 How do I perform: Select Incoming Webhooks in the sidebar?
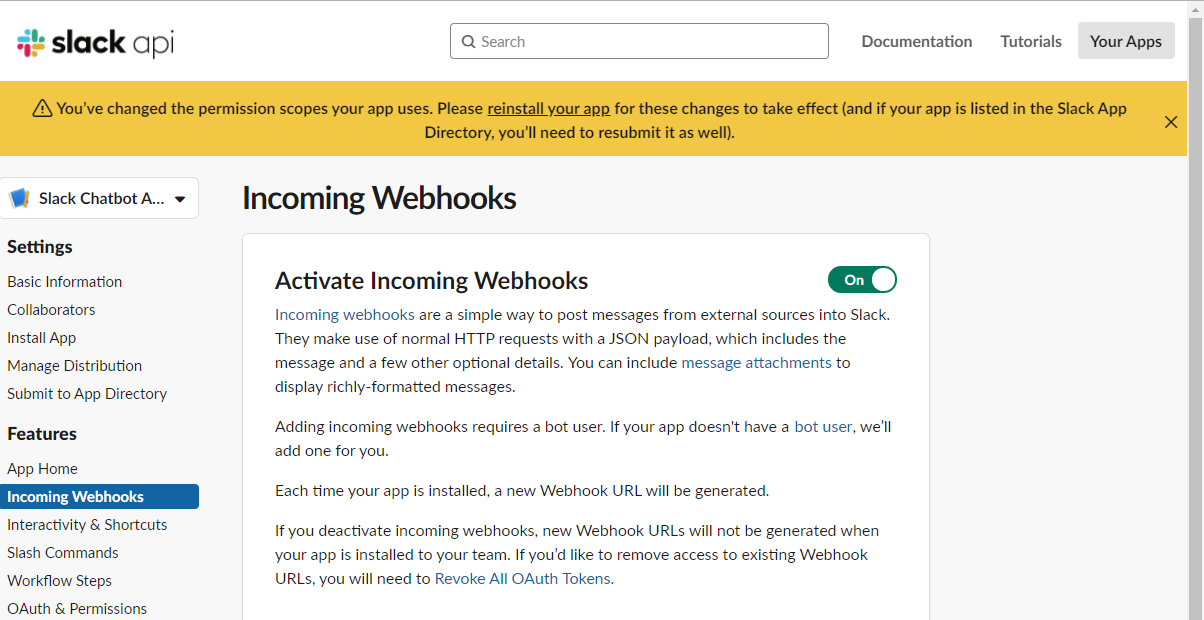pos(100,497)
